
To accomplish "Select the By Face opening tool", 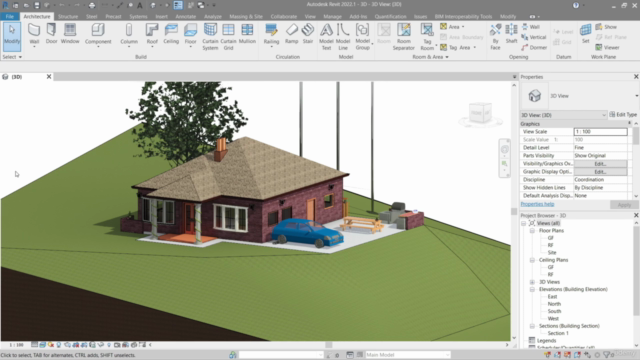I will (495, 37).
